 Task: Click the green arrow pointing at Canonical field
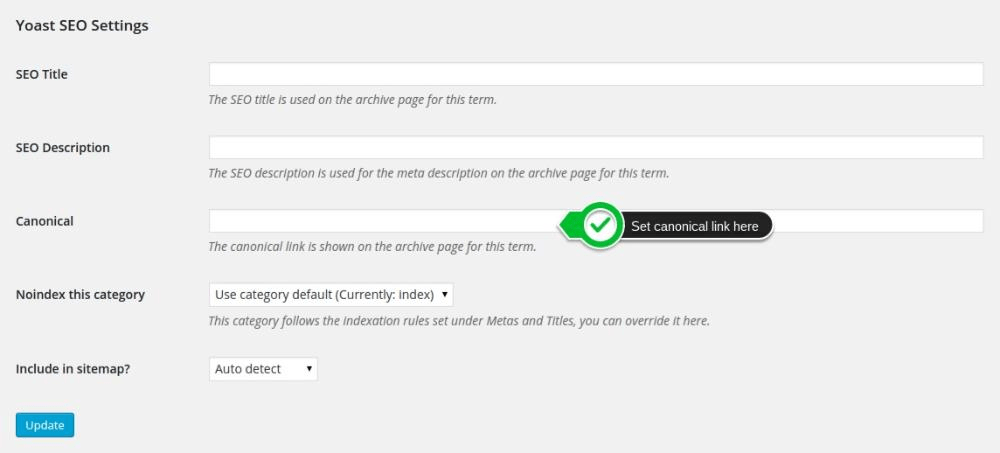[568, 226]
